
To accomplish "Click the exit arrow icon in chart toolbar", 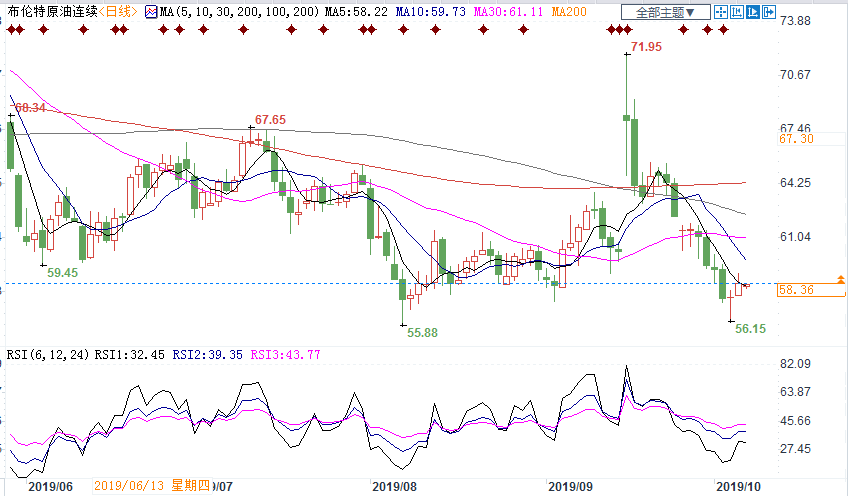I will [768, 12].
